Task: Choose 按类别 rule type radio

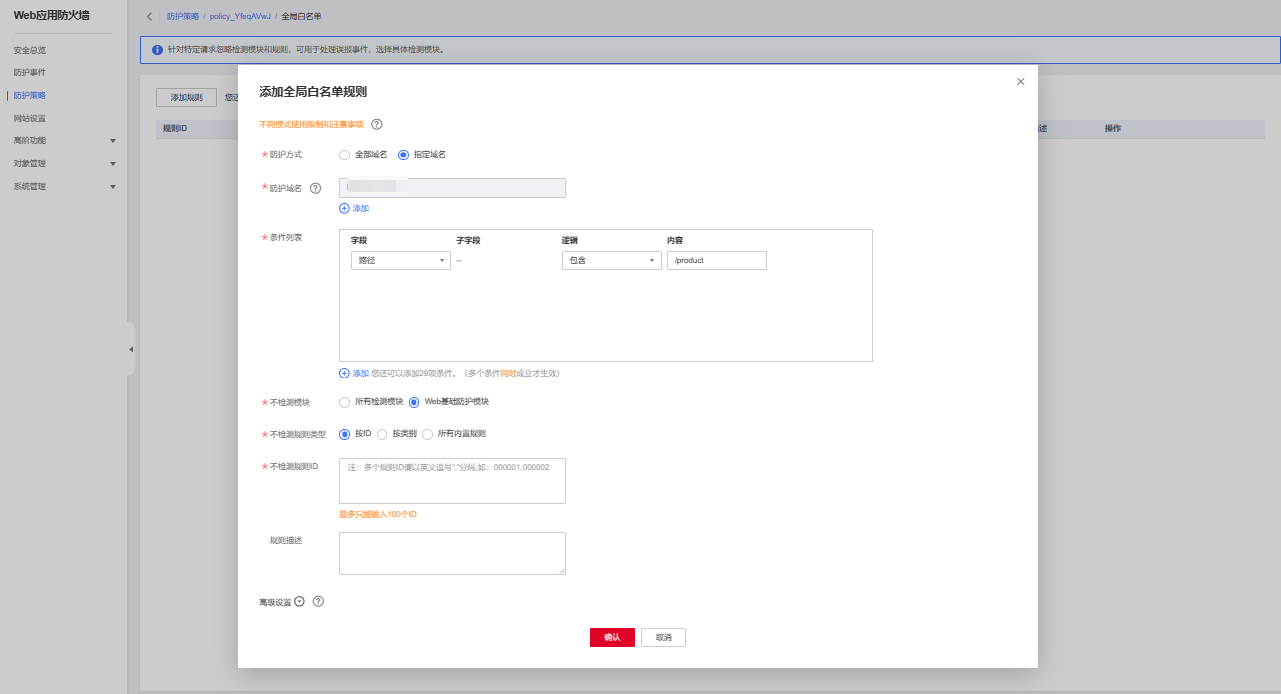Action: pos(382,434)
